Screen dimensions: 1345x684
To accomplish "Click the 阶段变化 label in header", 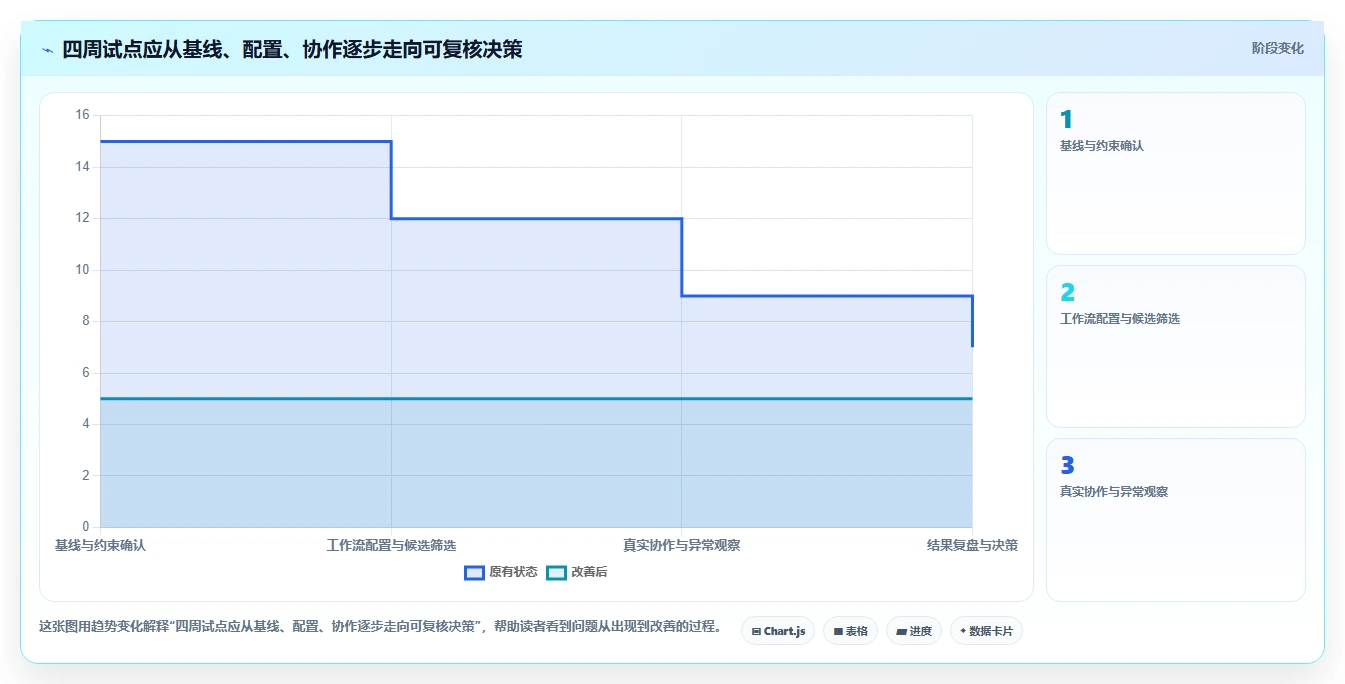I will click(1277, 48).
